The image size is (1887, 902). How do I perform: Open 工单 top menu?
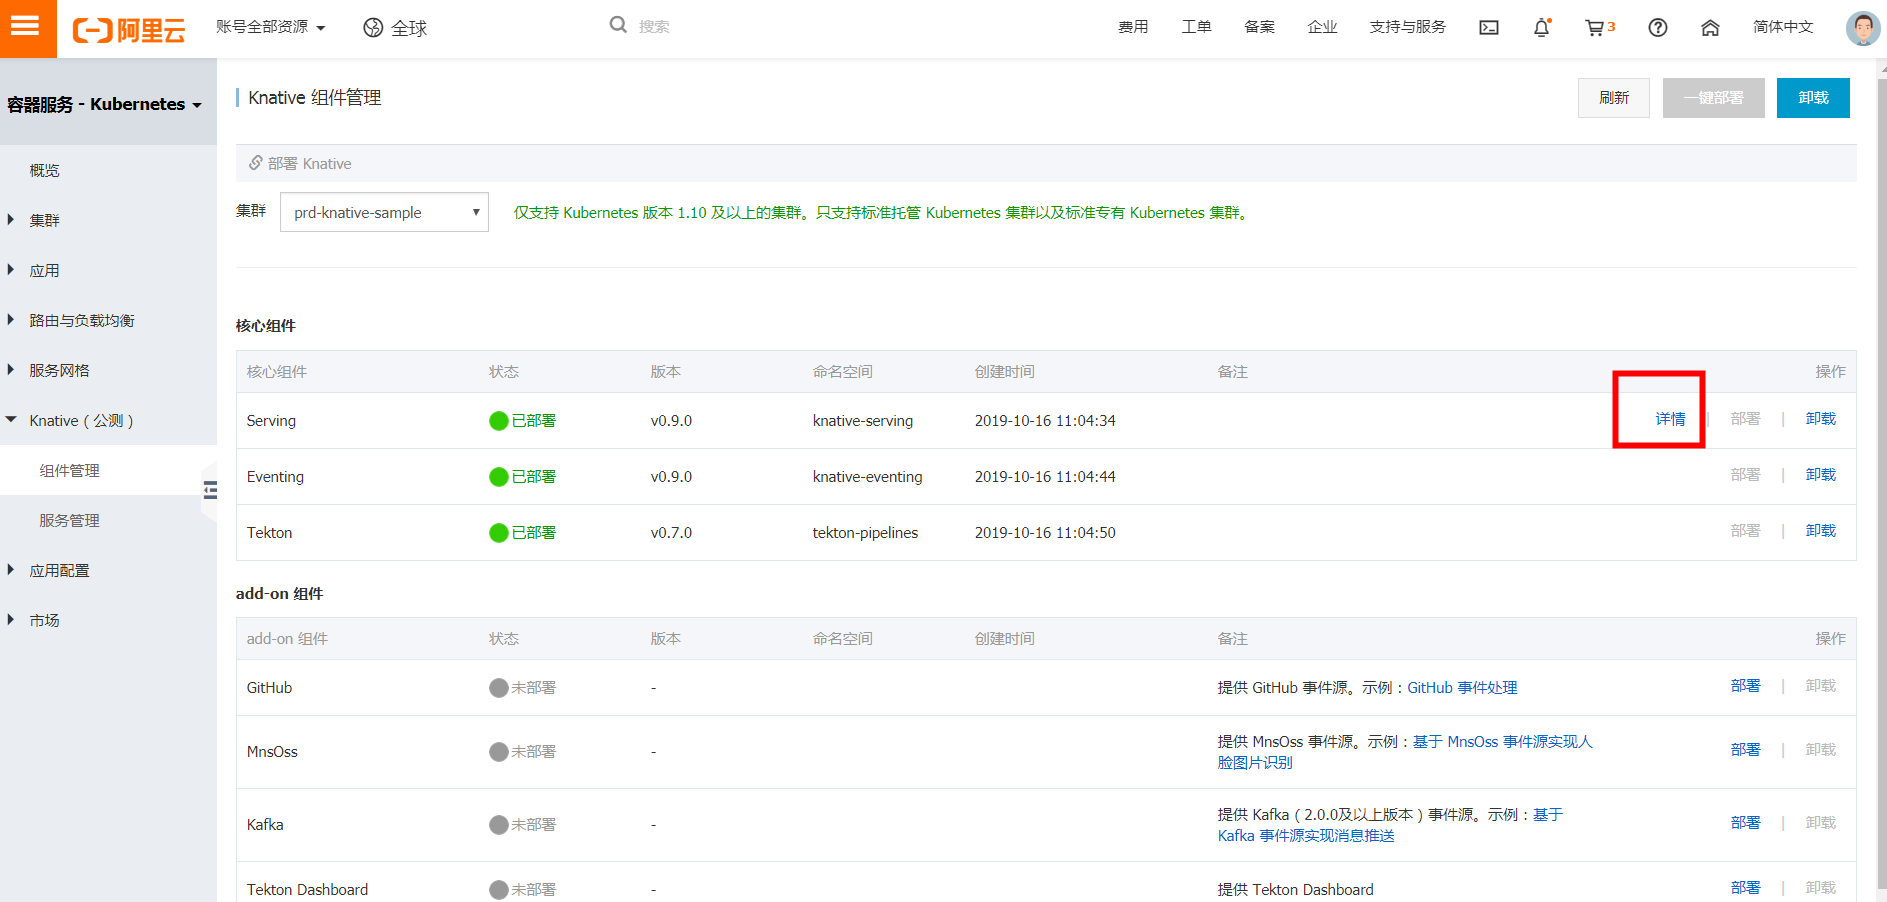pyautogui.click(x=1196, y=27)
